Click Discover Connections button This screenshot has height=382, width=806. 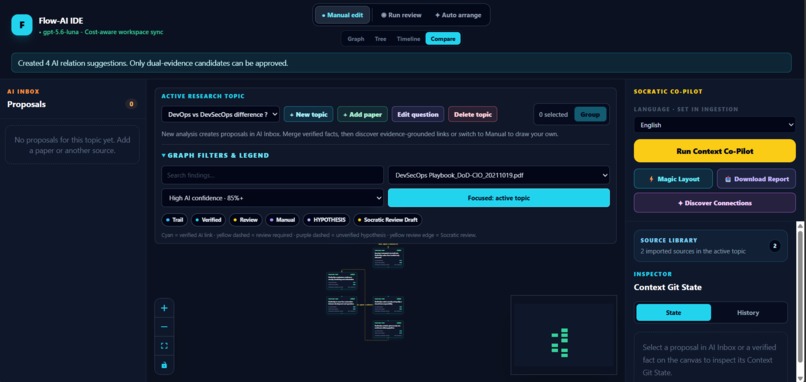pos(715,203)
